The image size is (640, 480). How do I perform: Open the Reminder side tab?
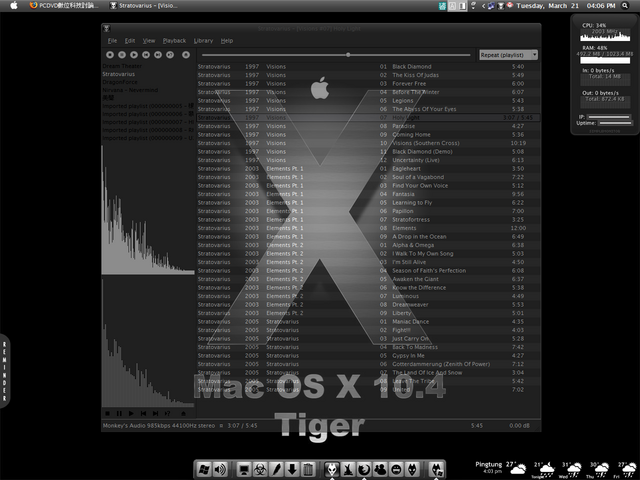[x=4, y=370]
